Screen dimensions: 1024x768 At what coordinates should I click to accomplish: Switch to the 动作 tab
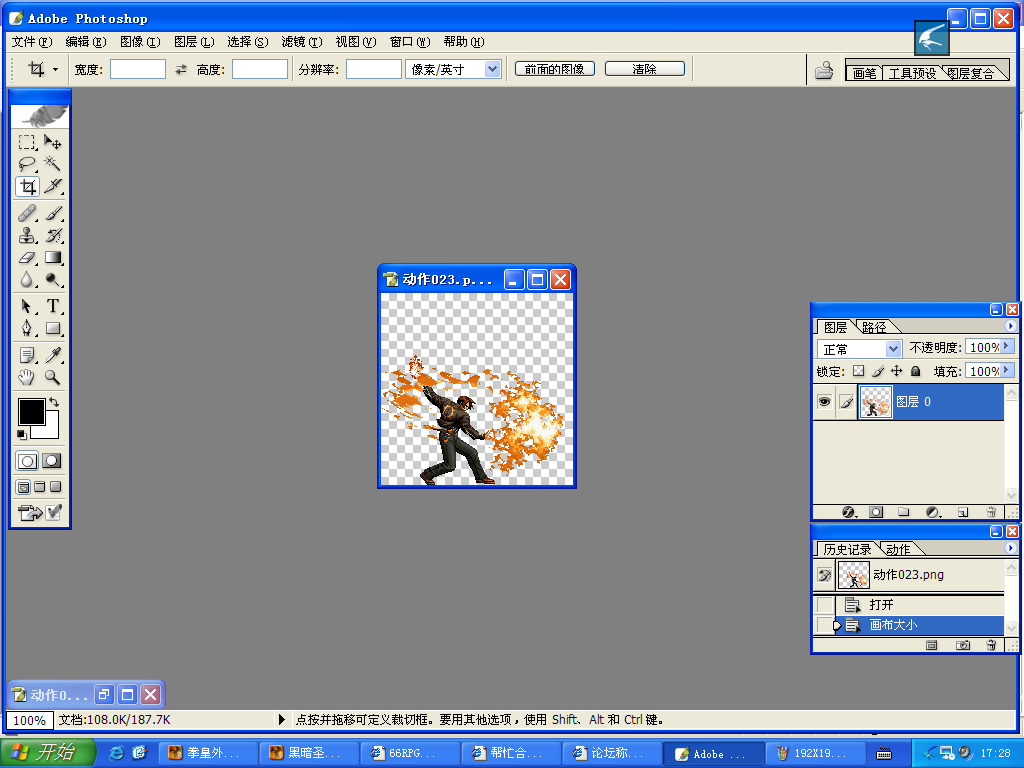[x=898, y=549]
